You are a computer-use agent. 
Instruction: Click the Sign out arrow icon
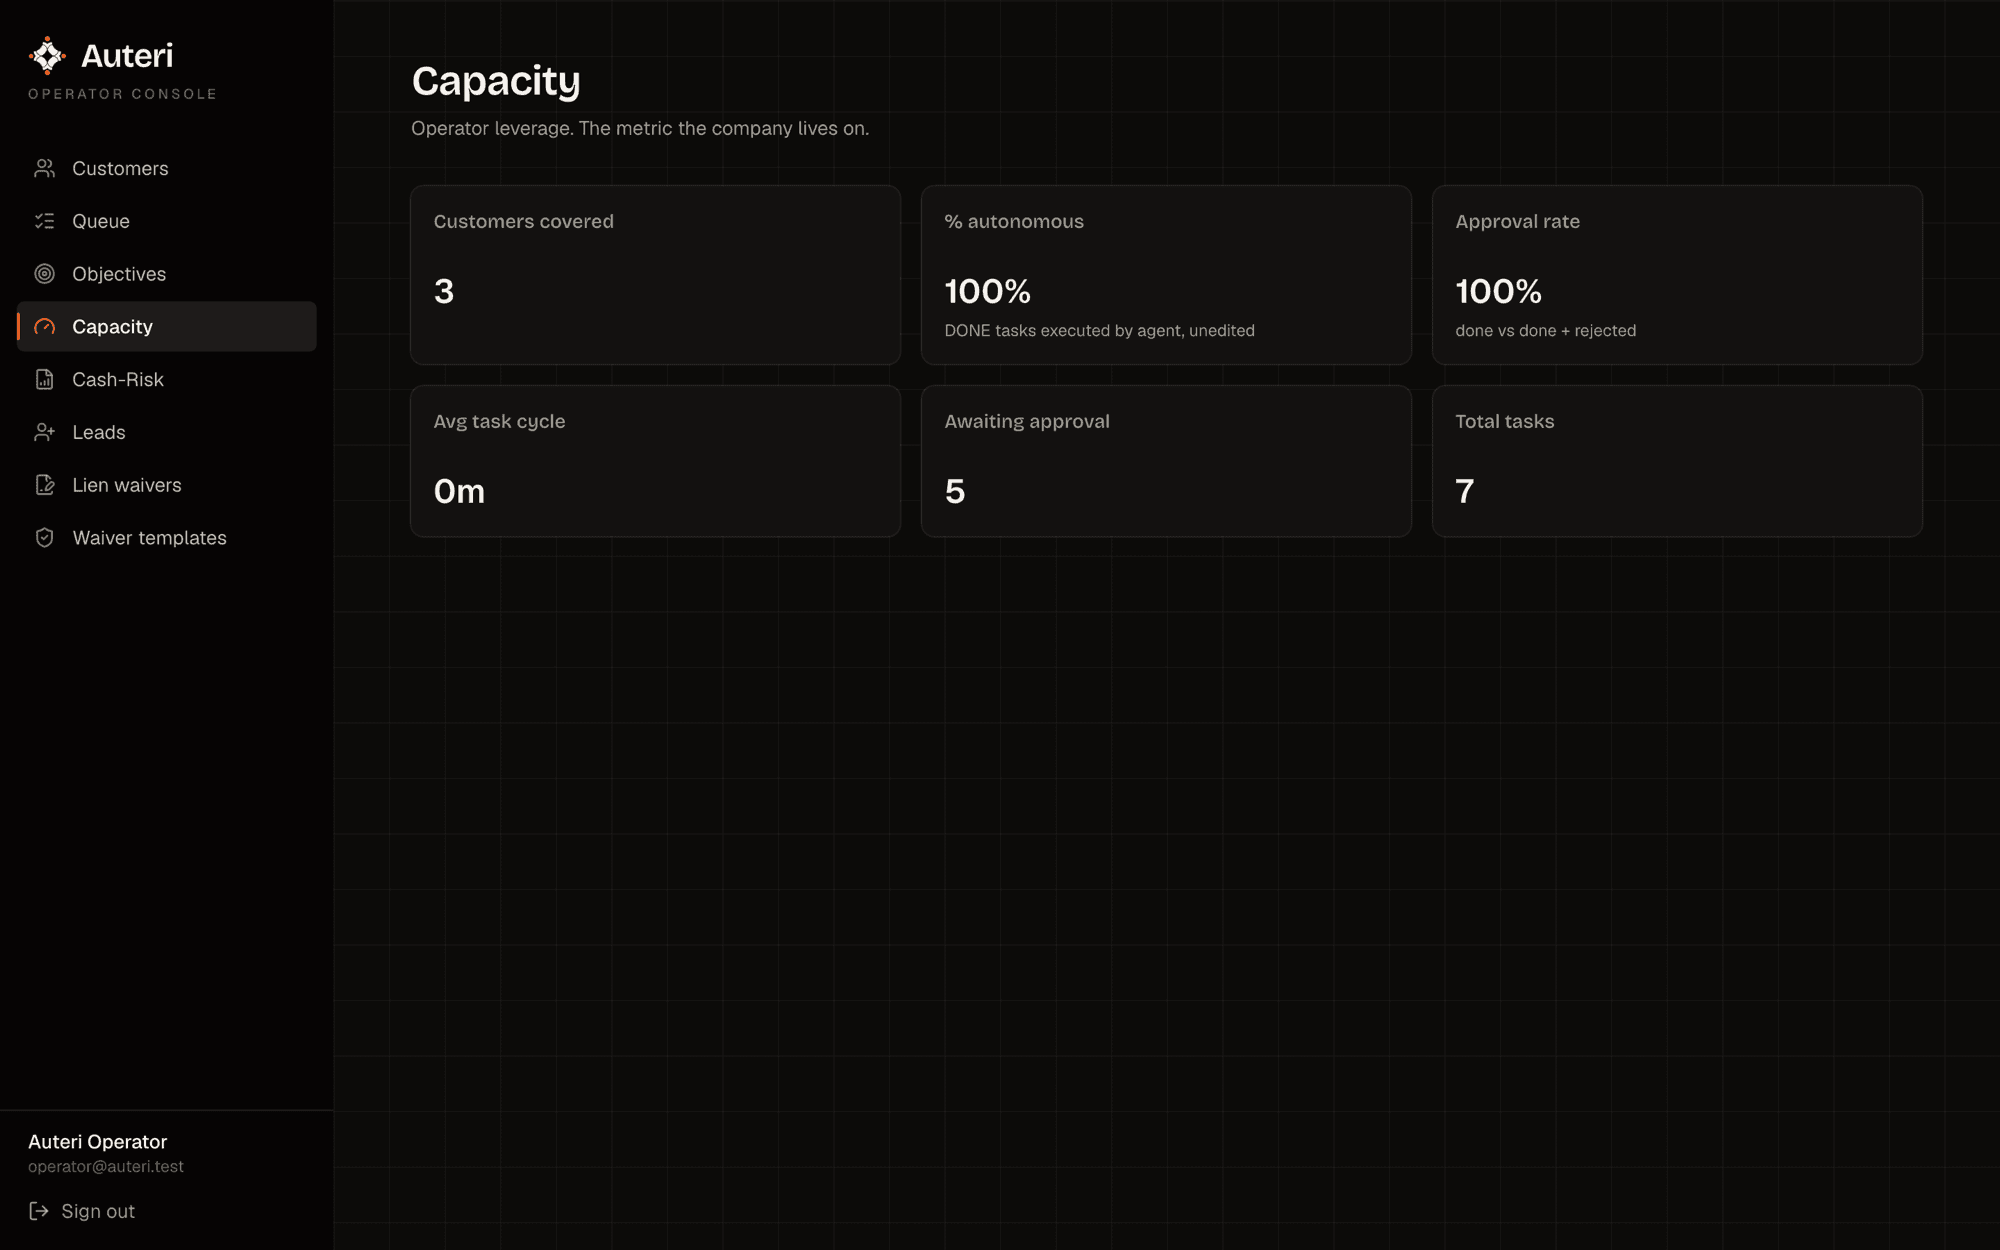tap(39, 1211)
